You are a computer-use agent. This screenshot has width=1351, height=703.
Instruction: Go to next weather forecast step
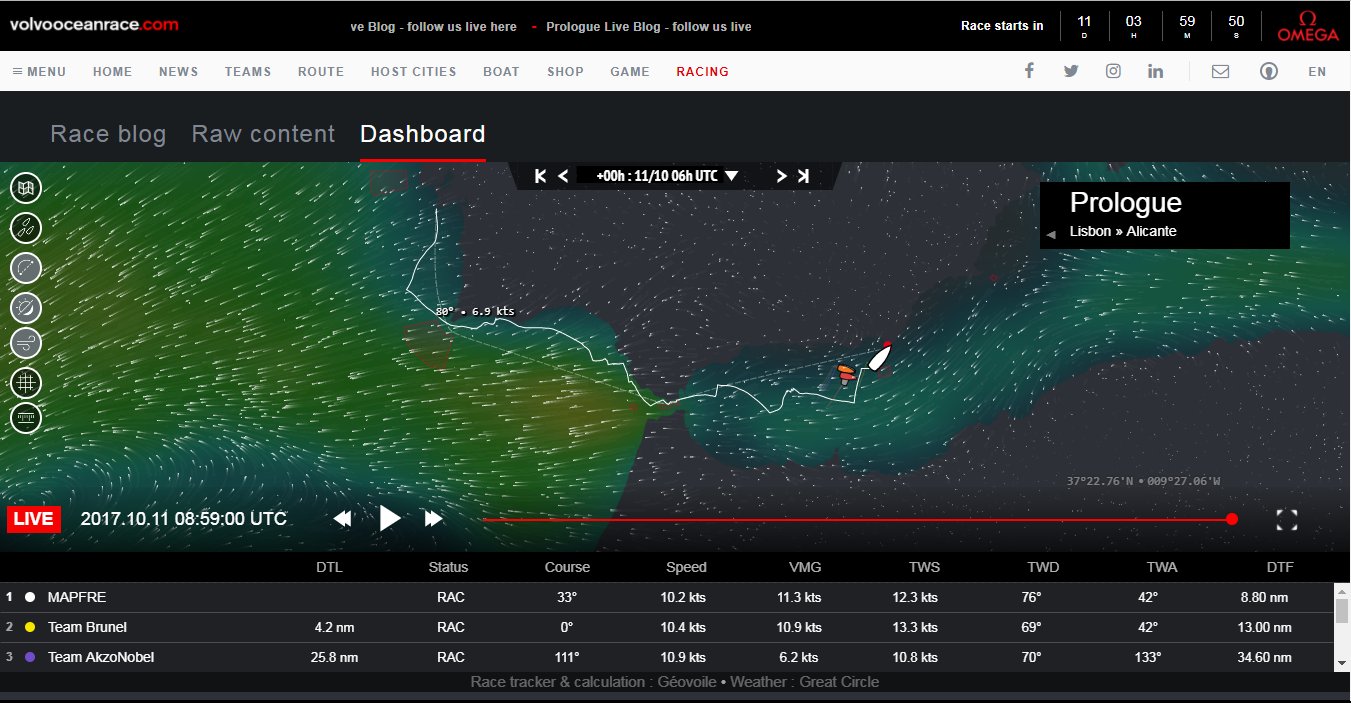(782, 176)
